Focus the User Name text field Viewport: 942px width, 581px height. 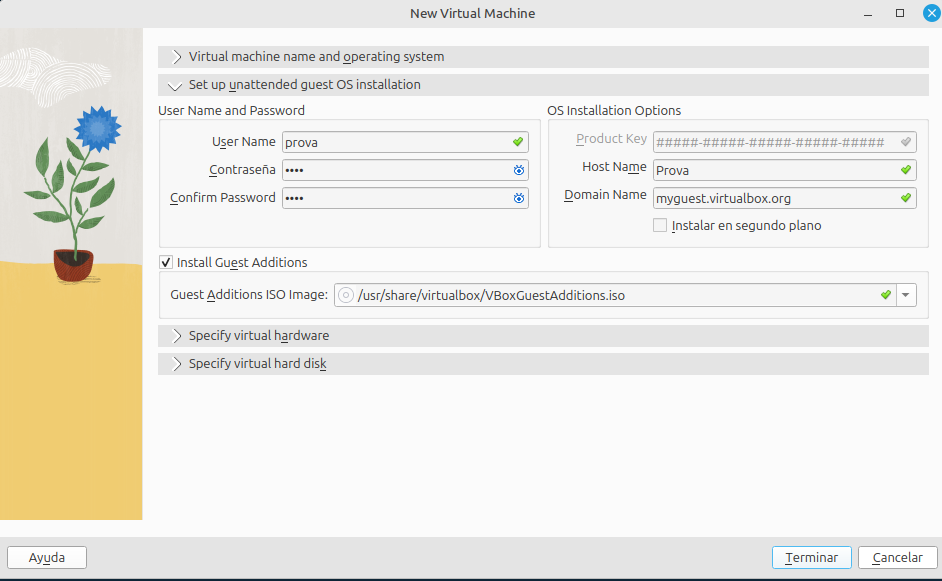[x=405, y=142]
